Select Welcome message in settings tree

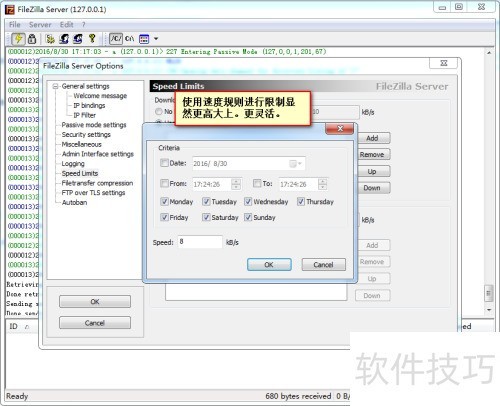coord(100,96)
